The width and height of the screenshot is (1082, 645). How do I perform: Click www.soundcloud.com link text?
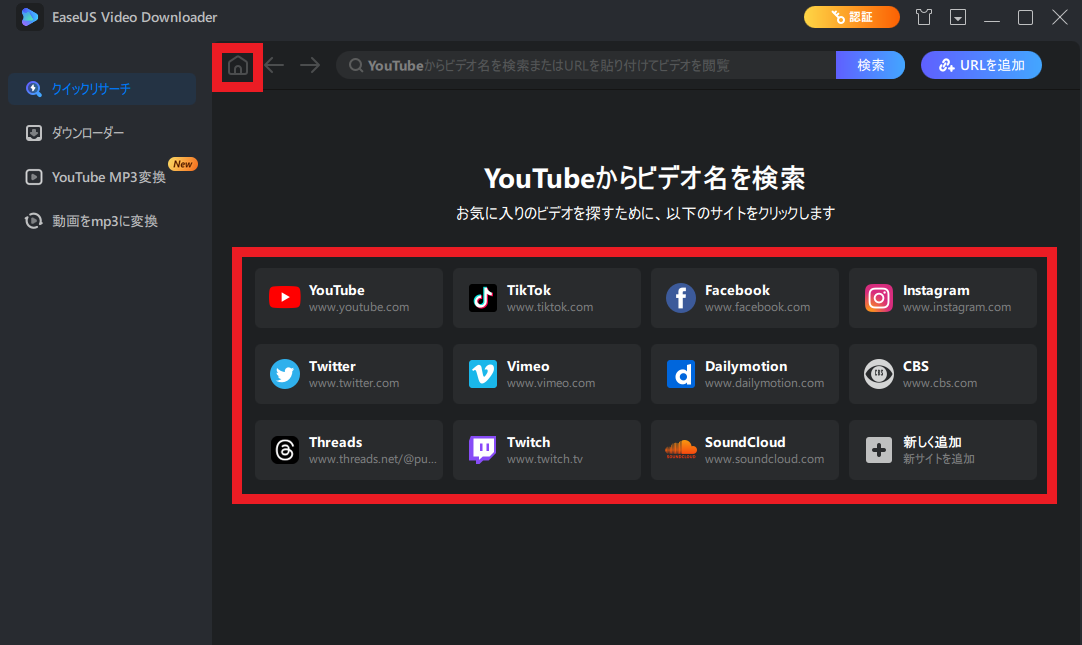click(x=764, y=459)
